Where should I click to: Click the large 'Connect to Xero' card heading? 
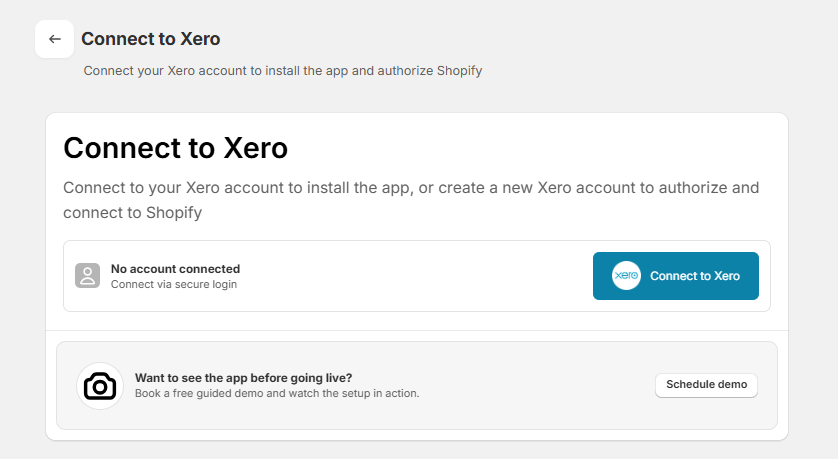click(175, 148)
